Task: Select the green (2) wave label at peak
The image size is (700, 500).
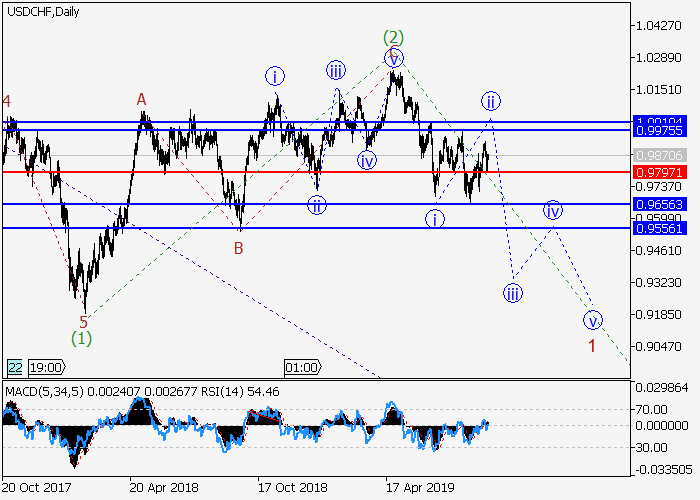Action: click(x=393, y=38)
